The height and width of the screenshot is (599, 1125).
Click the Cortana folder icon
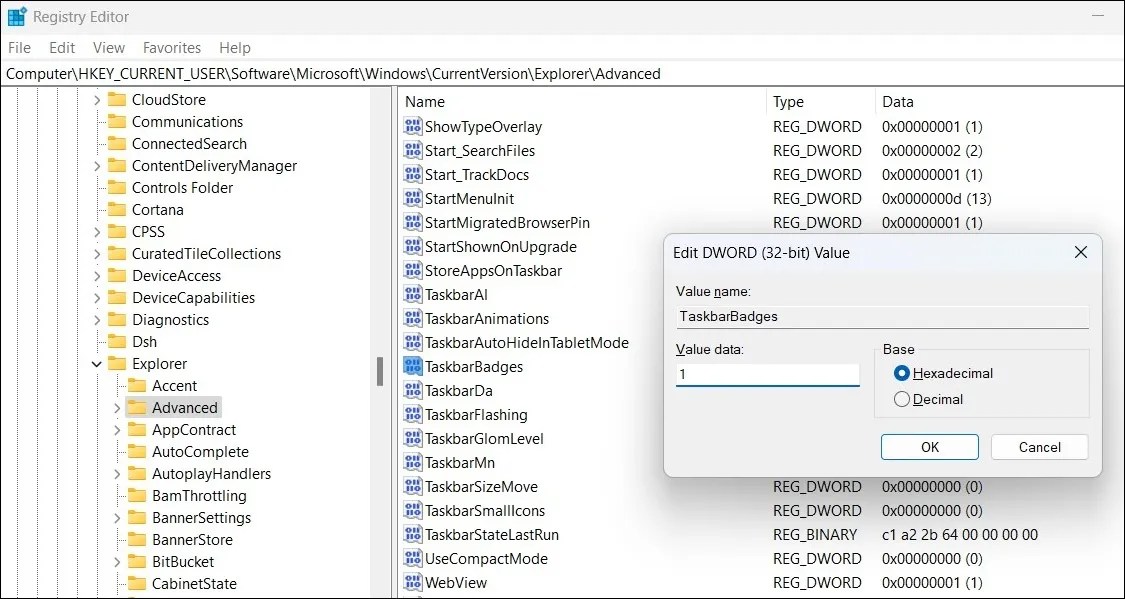point(117,210)
